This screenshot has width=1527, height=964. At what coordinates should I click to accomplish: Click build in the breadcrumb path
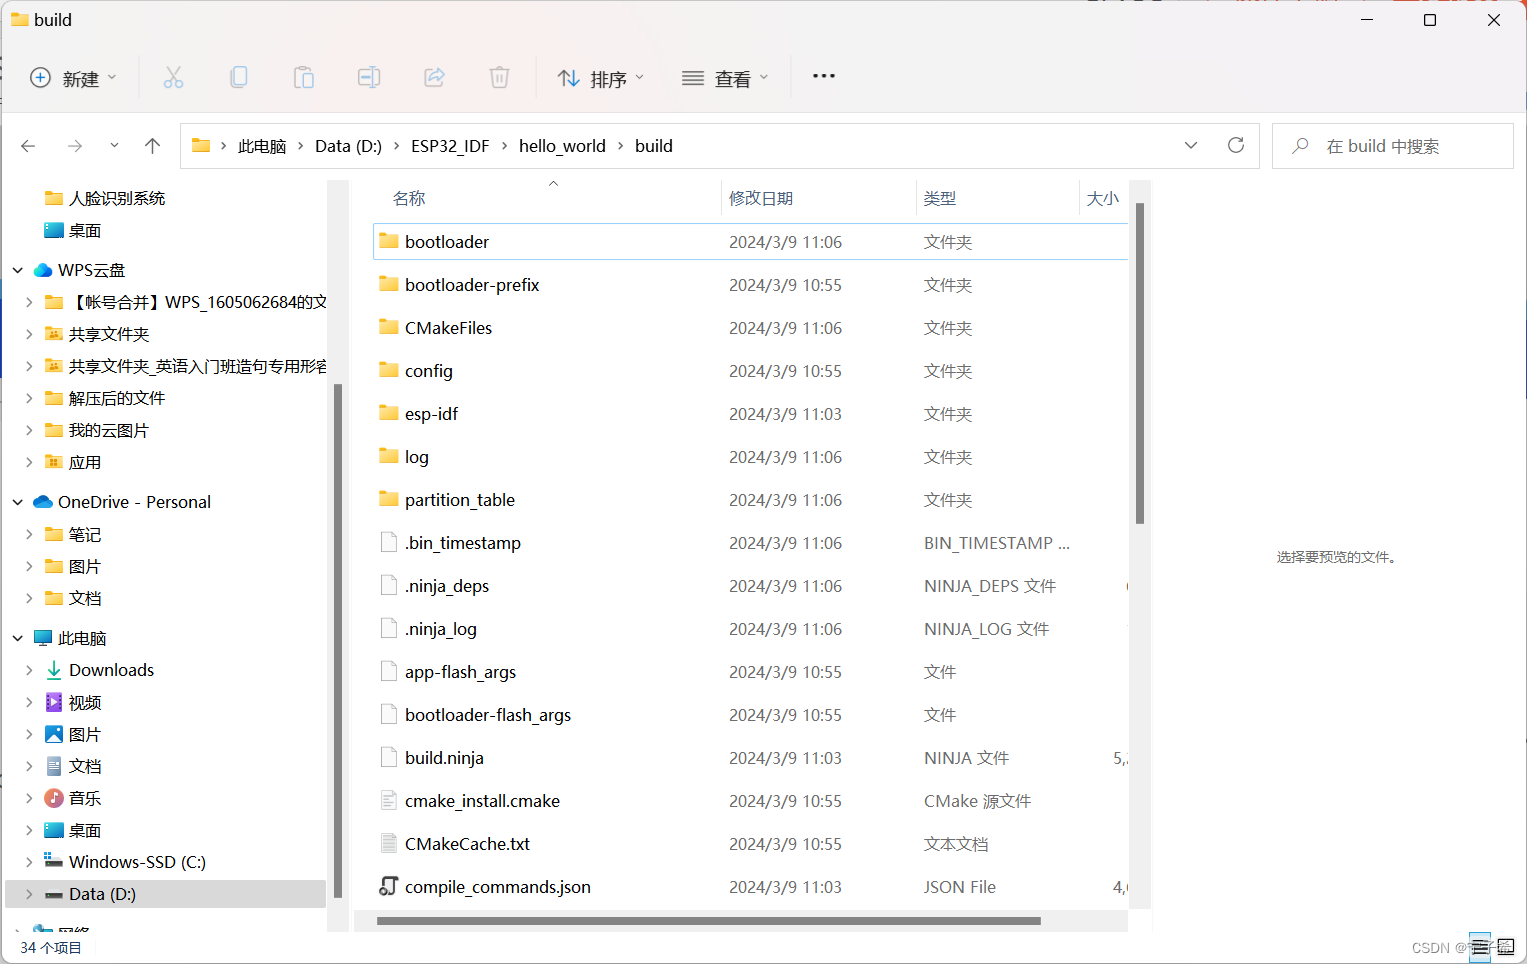[x=654, y=146]
